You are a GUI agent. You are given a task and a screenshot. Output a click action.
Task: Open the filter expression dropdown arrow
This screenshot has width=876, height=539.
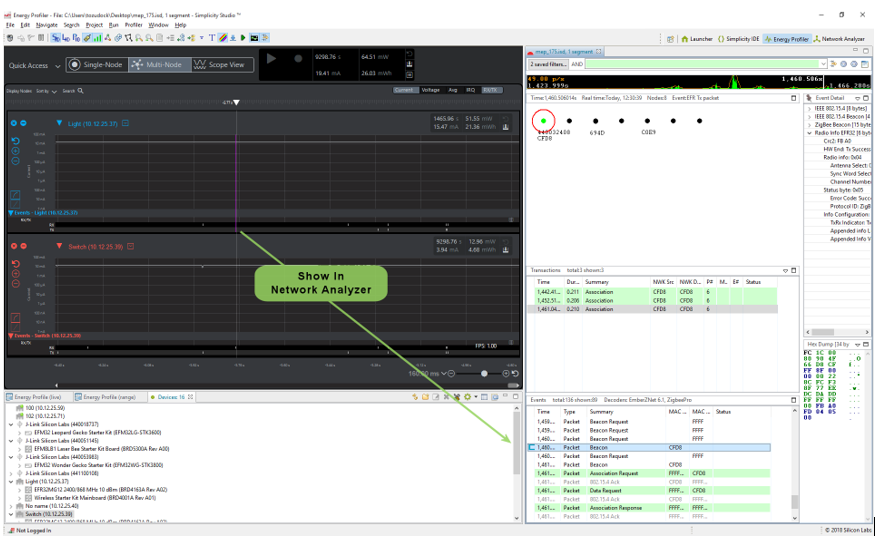coord(823,64)
